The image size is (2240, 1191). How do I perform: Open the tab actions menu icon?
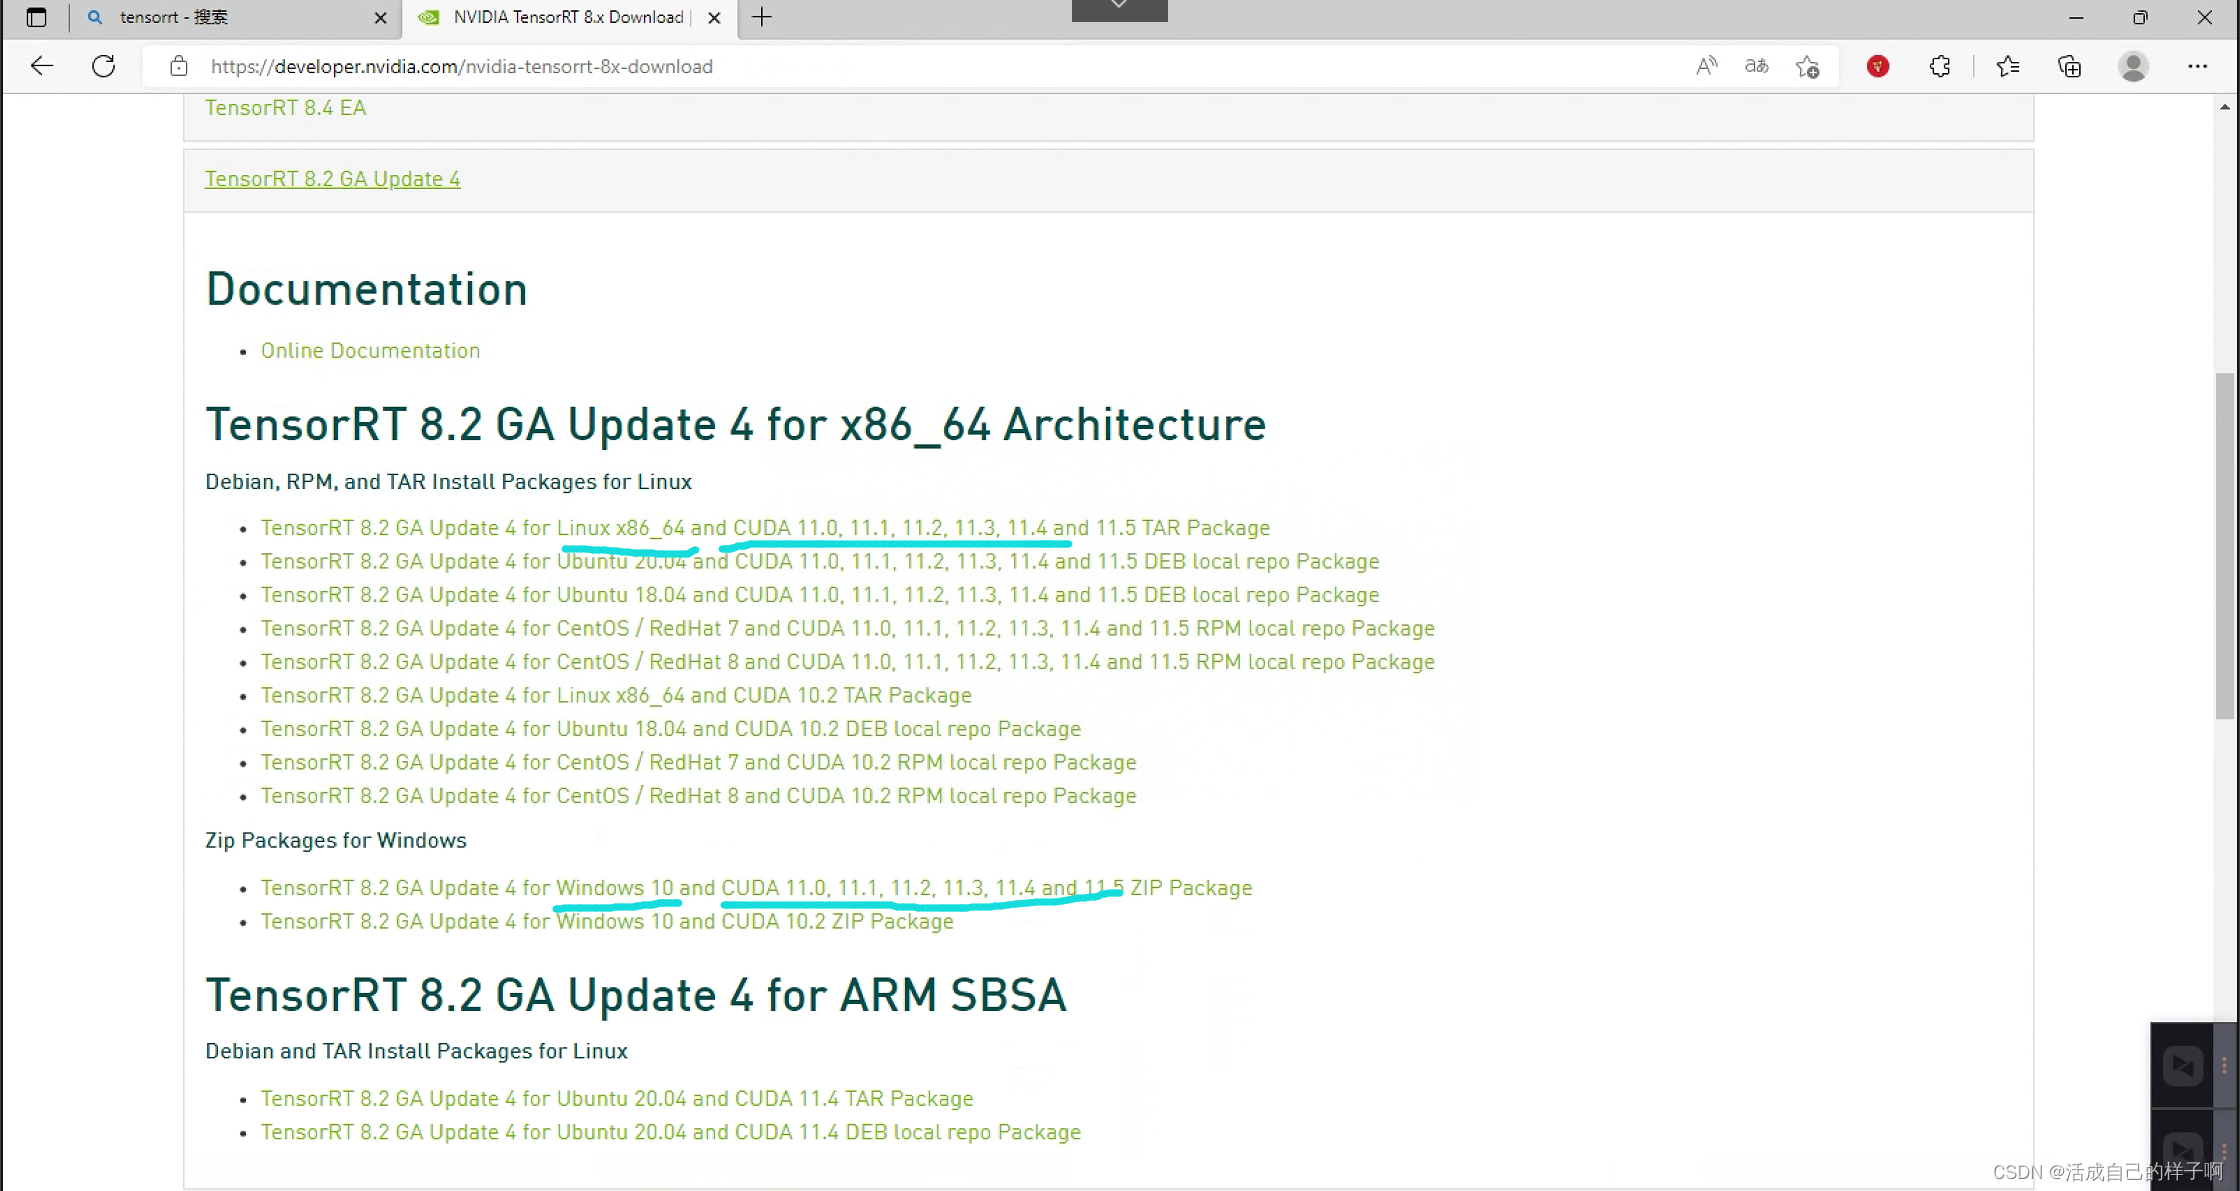[x=36, y=17]
